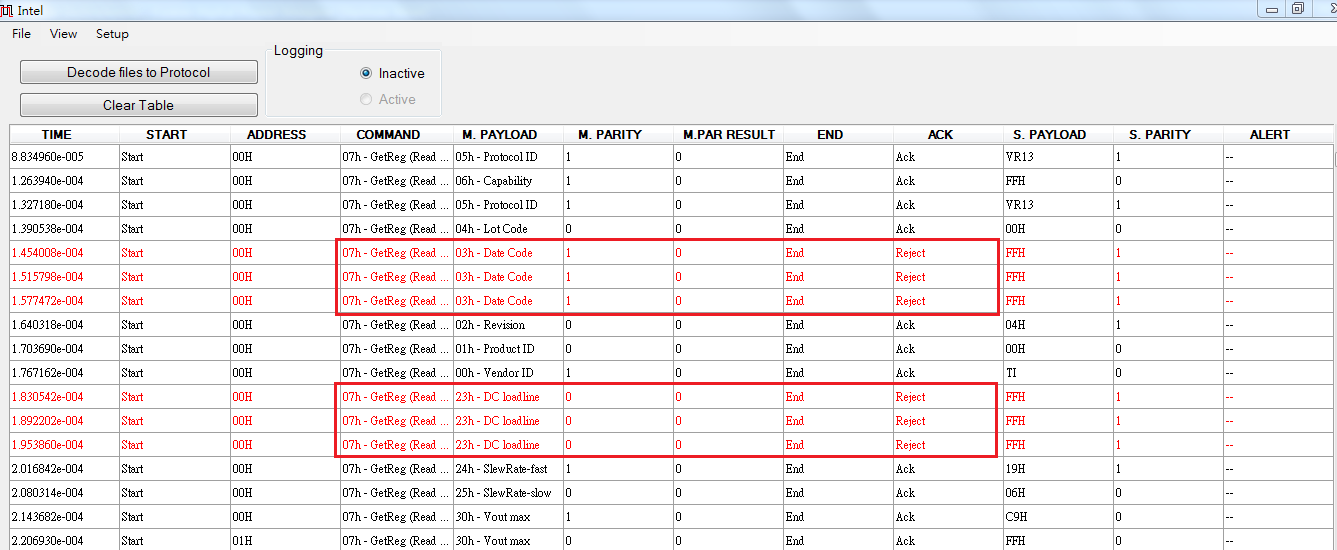Restore the Intel window size

pos(1298,9)
